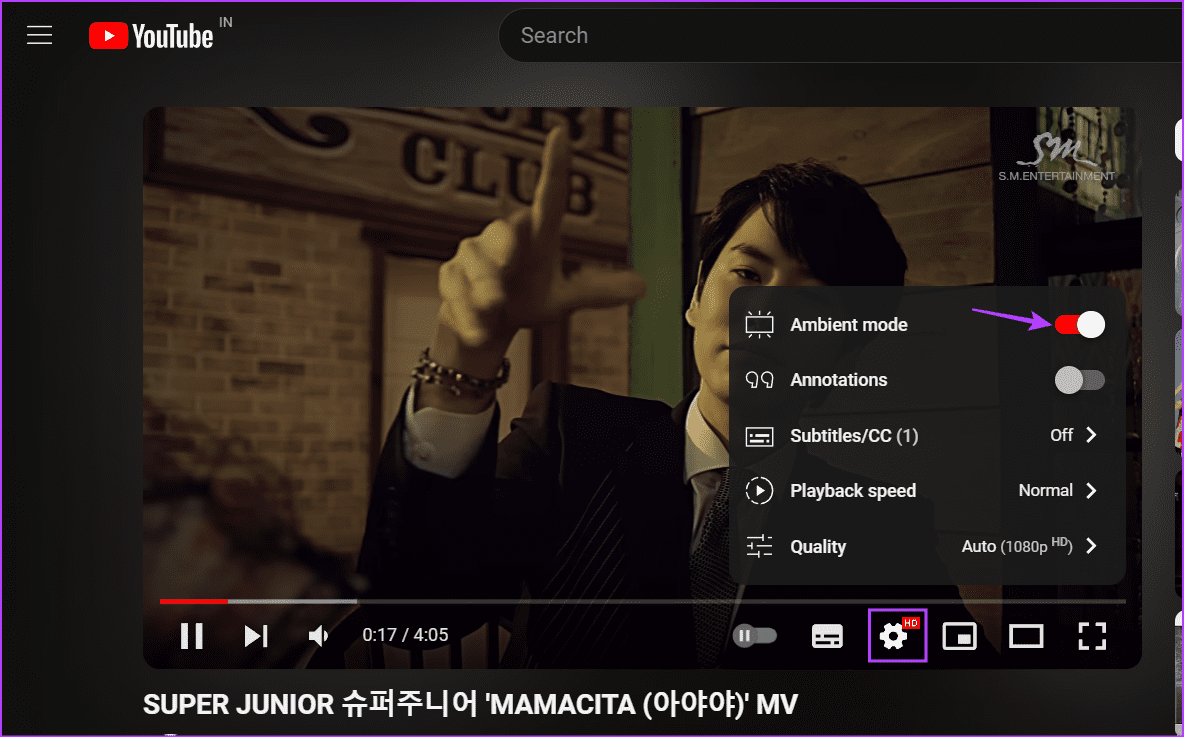Screen dimensions: 1184x737
Task: Open the miniplayer
Action: [960, 636]
